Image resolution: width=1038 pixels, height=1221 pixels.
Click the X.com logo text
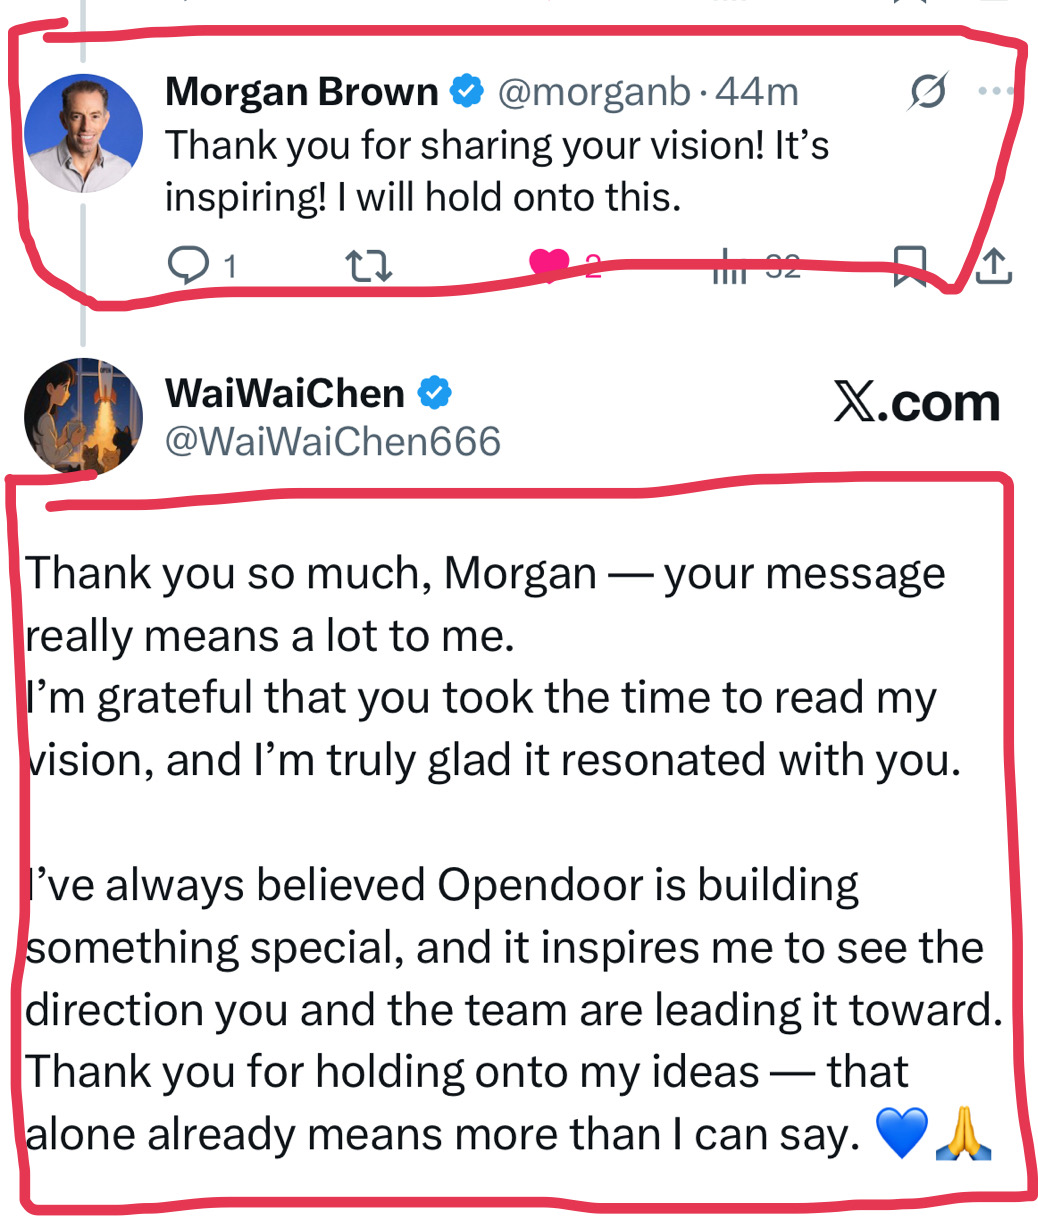click(x=917, y=402)
